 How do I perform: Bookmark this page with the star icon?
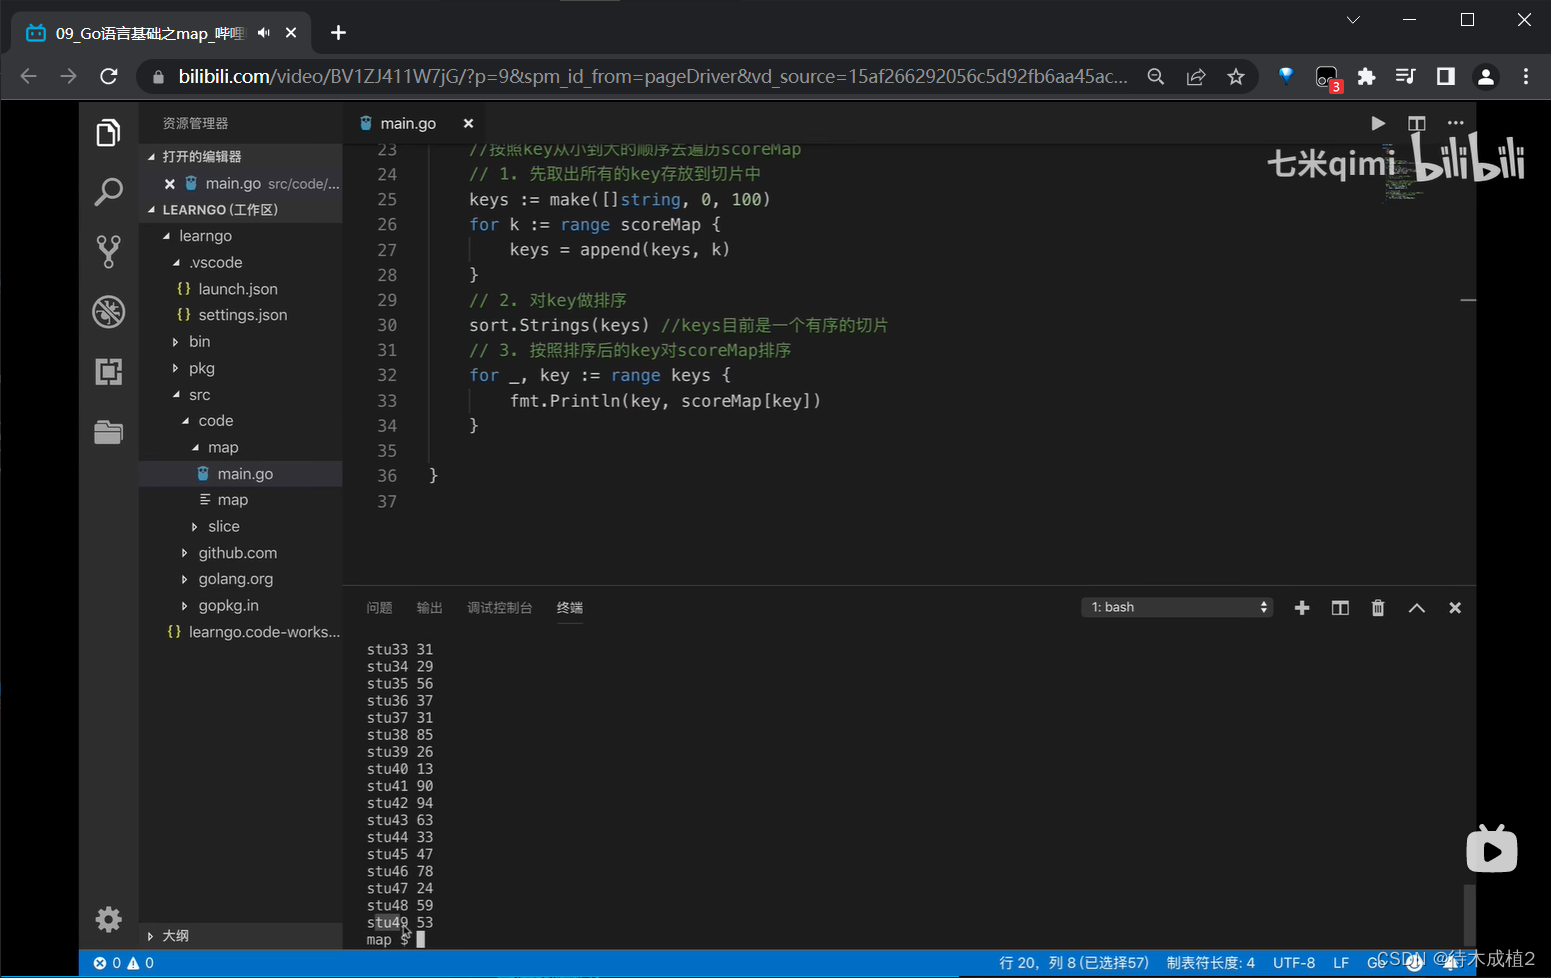(x=1236, y=77)
